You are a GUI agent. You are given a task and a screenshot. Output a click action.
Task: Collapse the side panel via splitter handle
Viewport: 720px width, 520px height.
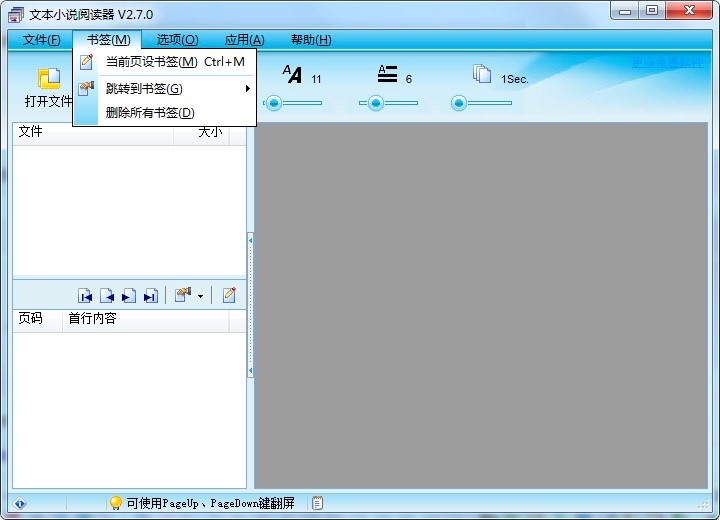tap(250, 305)
